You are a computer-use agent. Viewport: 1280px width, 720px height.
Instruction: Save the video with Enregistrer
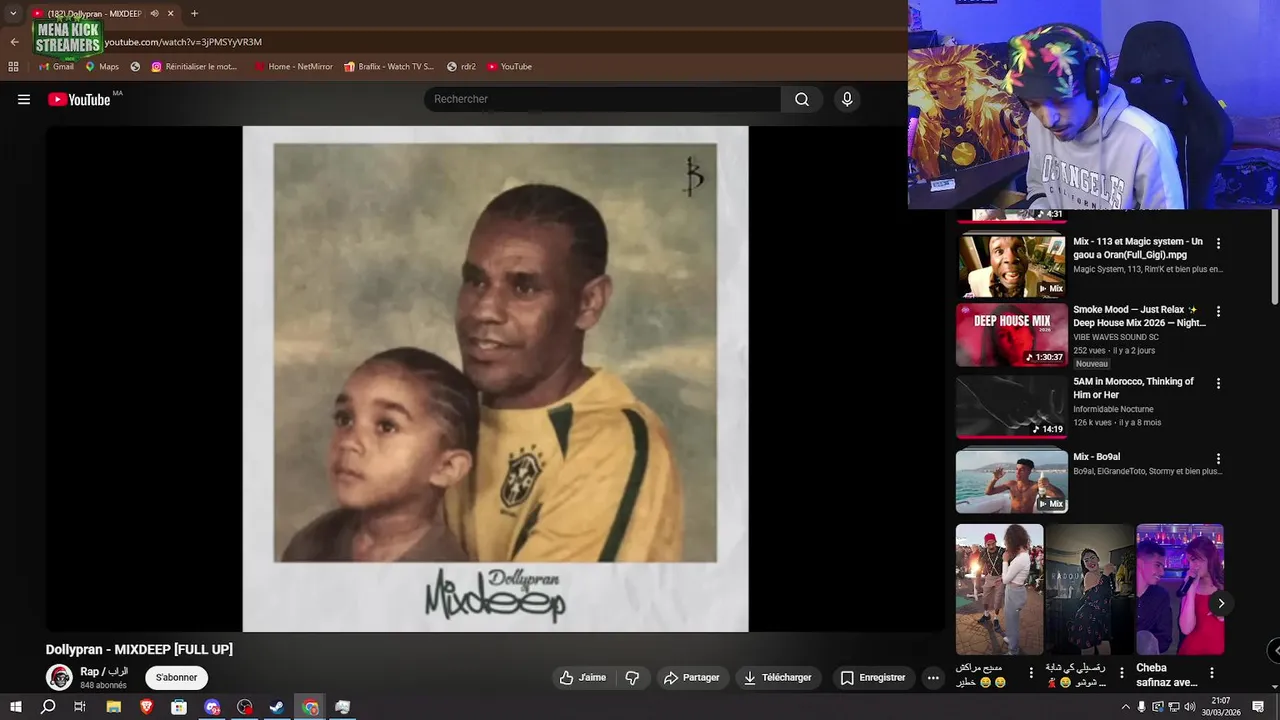(x=873, y=677)
